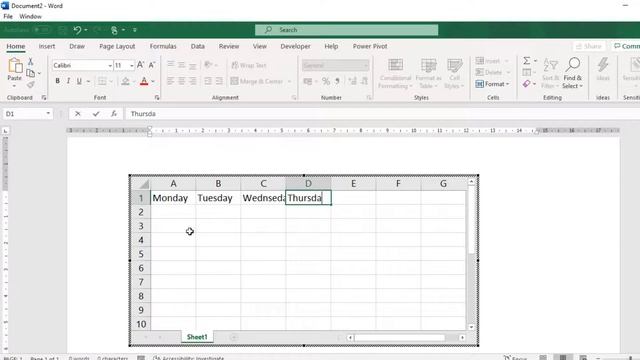Open the Customize Quick Access Toolbar dropdown
This screenshot has width=640, height=360.
point(135,30)
